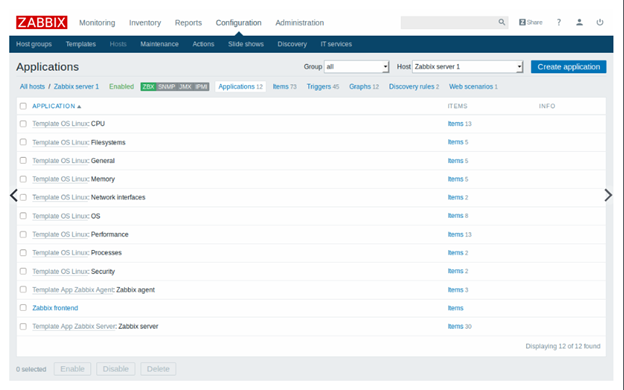Go to Templates submenu
Viewport: 624px width, 390px height.
(x=81, y=44)
